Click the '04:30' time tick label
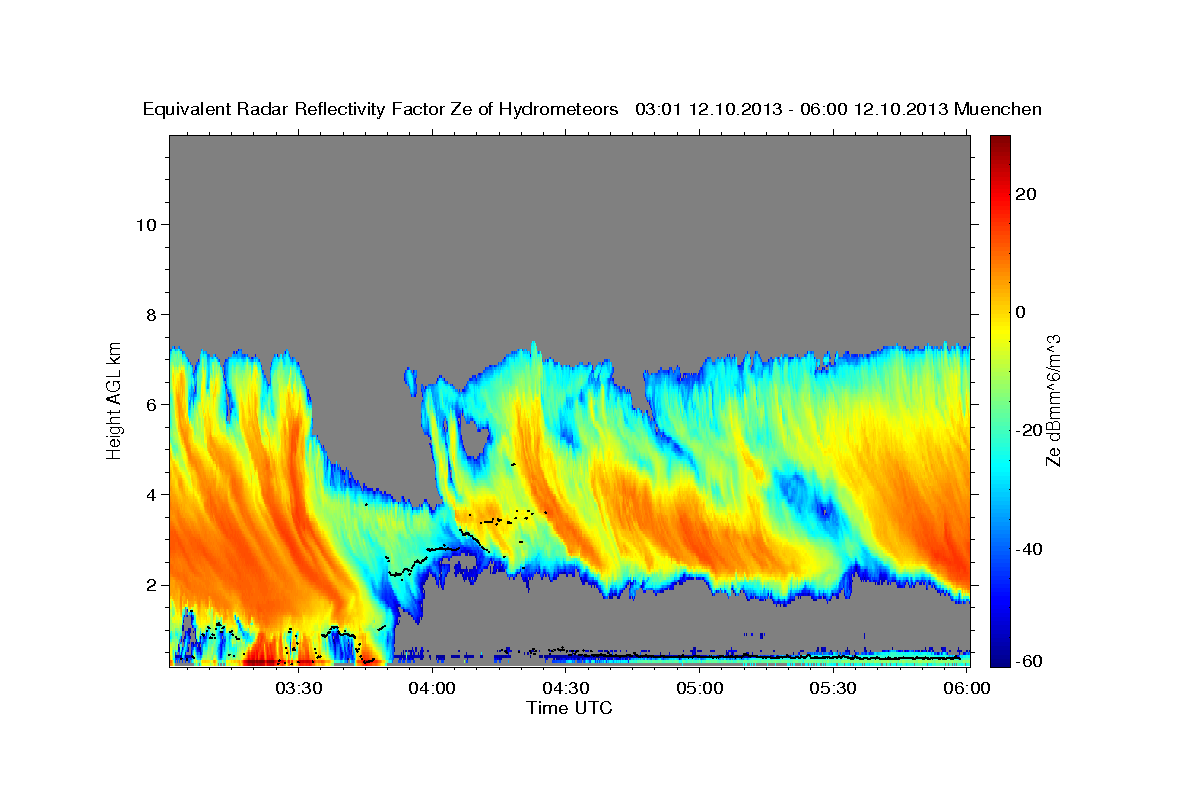This screenshot has width=1200, height=800. (566, 688)
